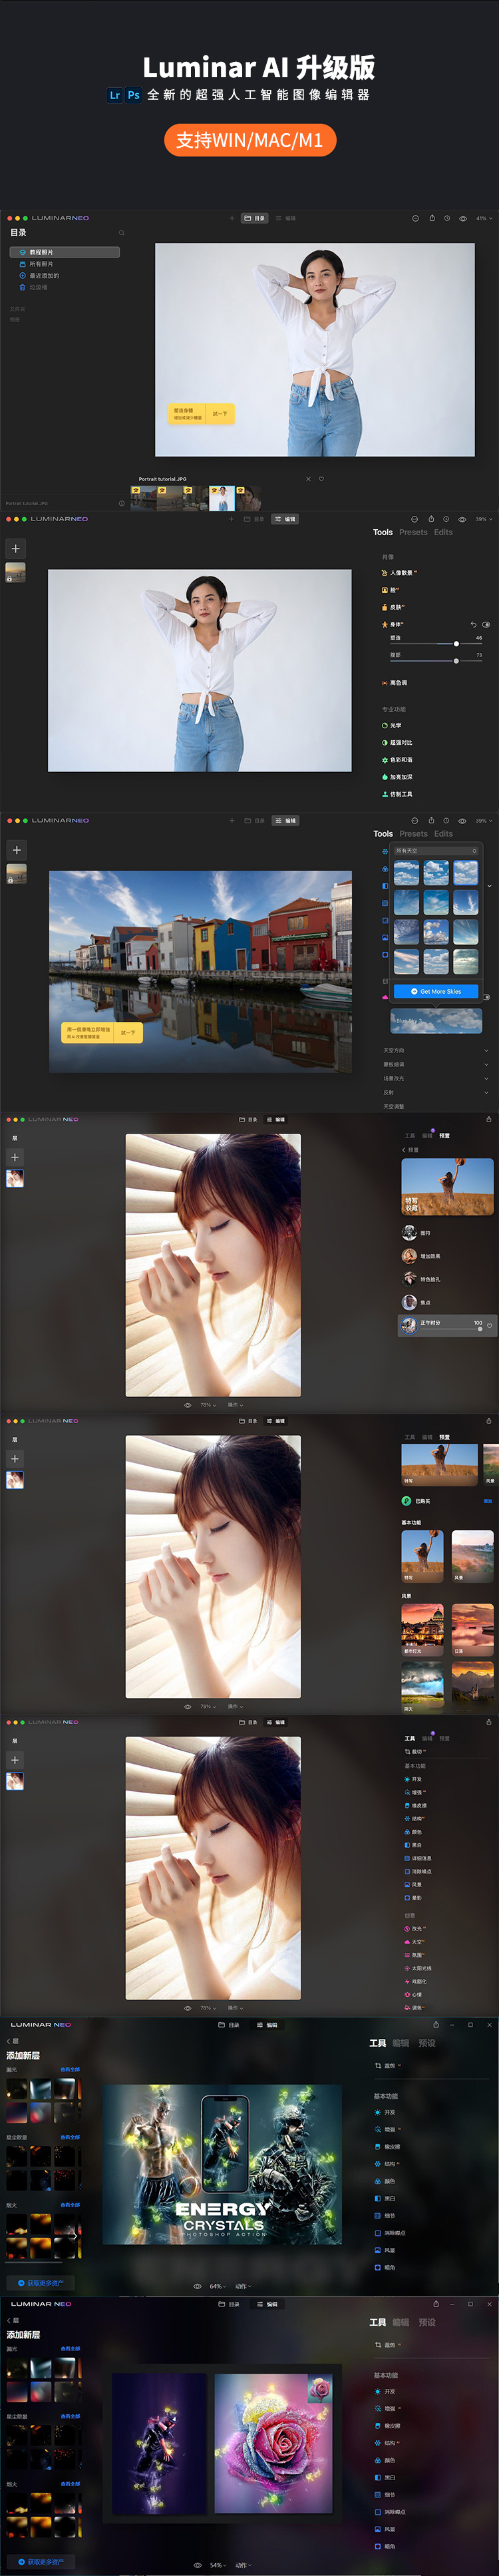This screenshot has height=2576, width=499.
Task: Adjust the 正午时分 amount slider
Action: 450,1329
